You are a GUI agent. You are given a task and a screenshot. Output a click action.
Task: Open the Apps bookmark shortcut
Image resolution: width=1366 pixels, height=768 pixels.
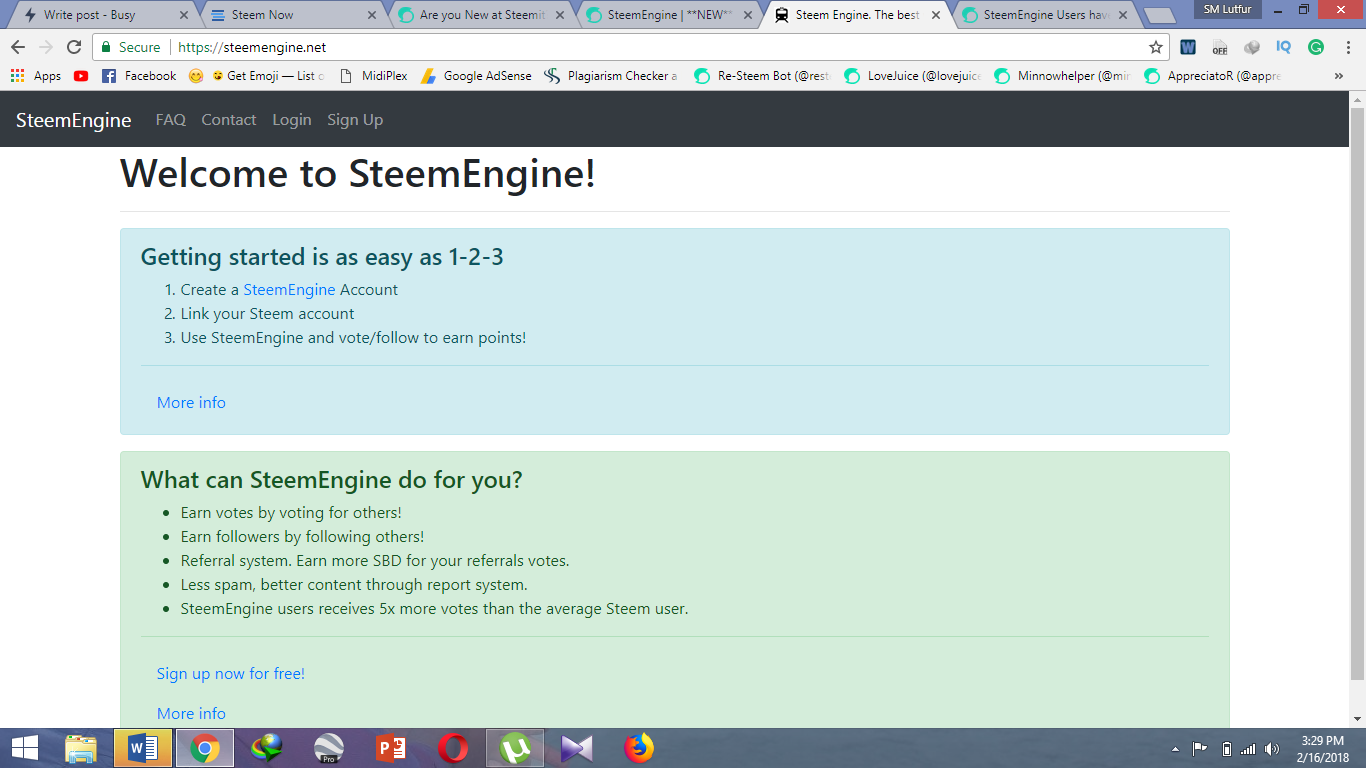36,76
